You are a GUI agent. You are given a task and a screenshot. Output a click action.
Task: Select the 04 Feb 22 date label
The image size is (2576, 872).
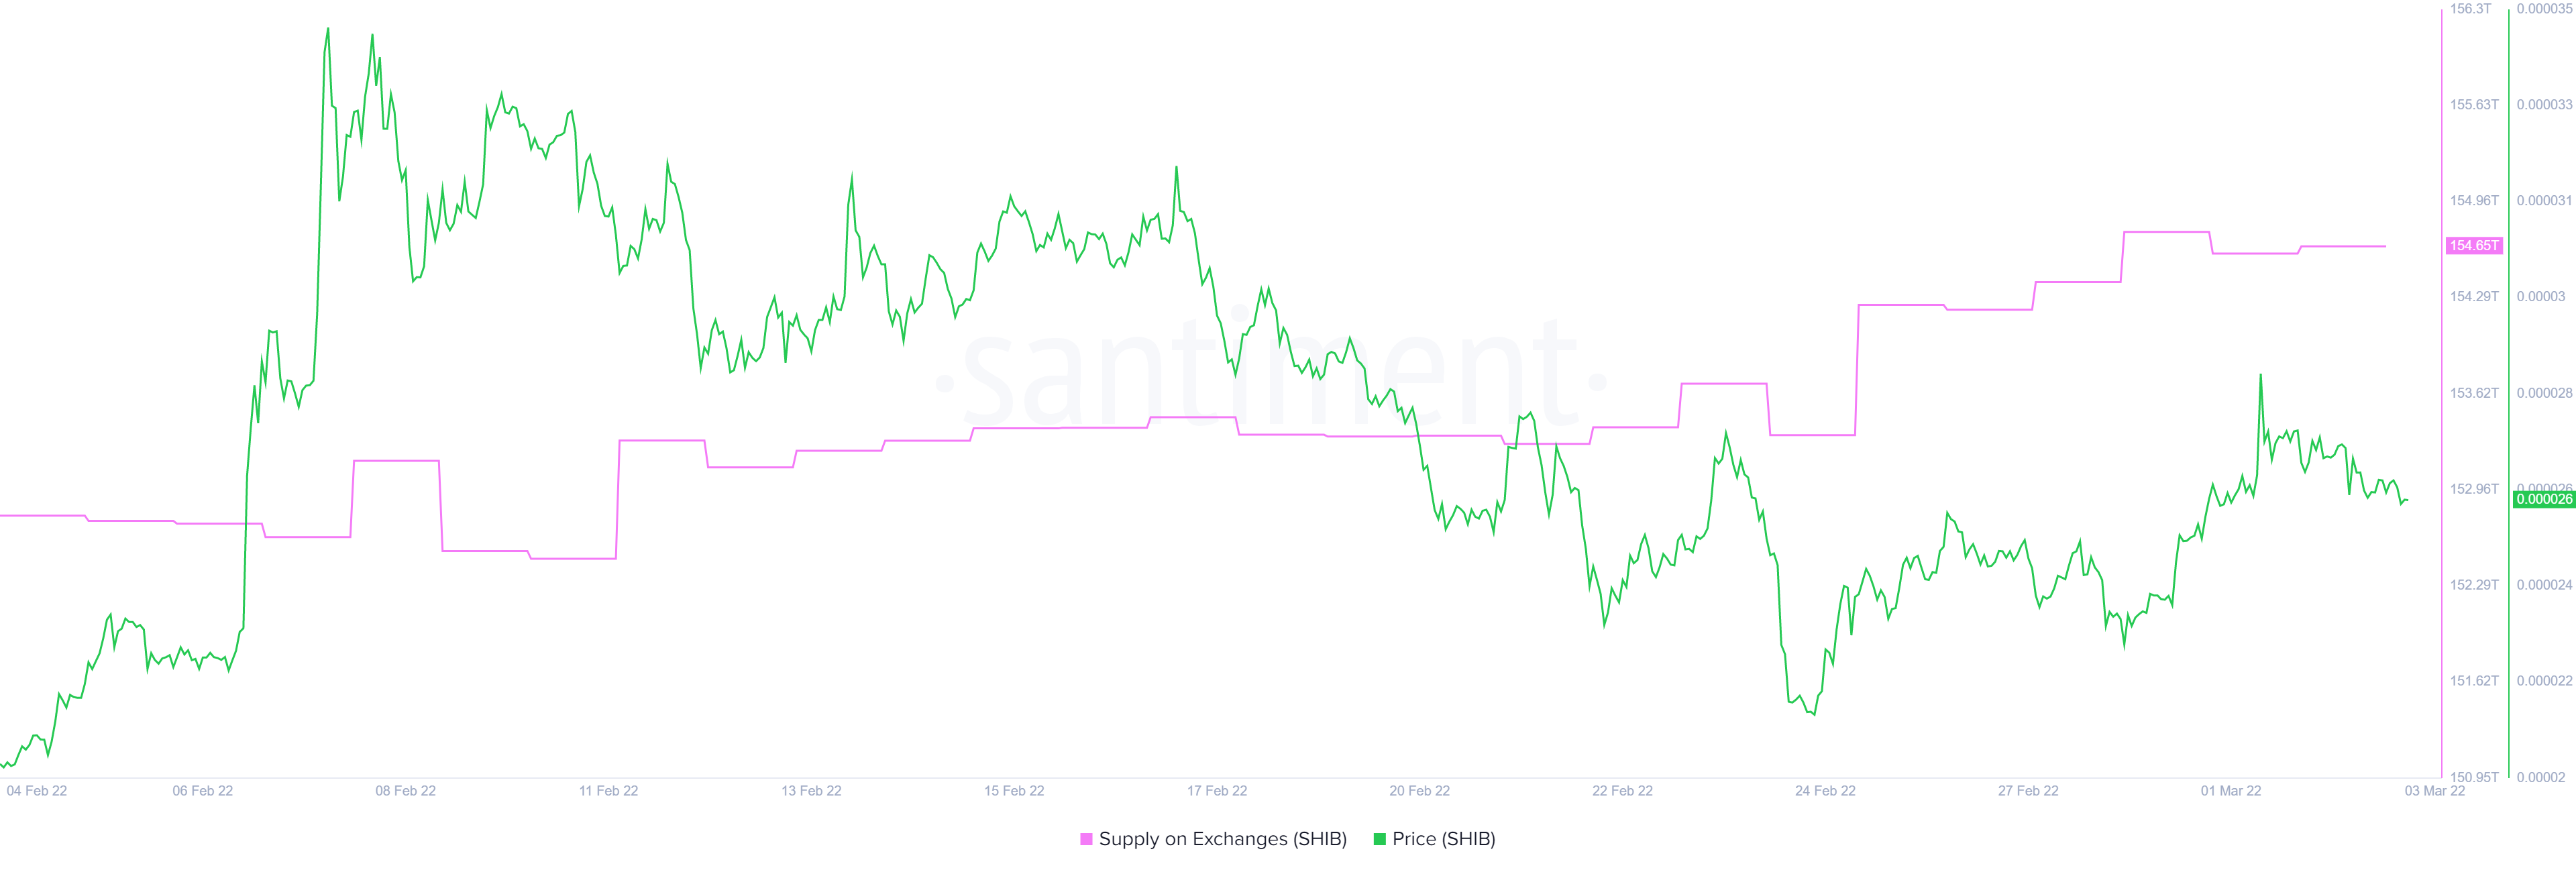click(x=37, y=791)
